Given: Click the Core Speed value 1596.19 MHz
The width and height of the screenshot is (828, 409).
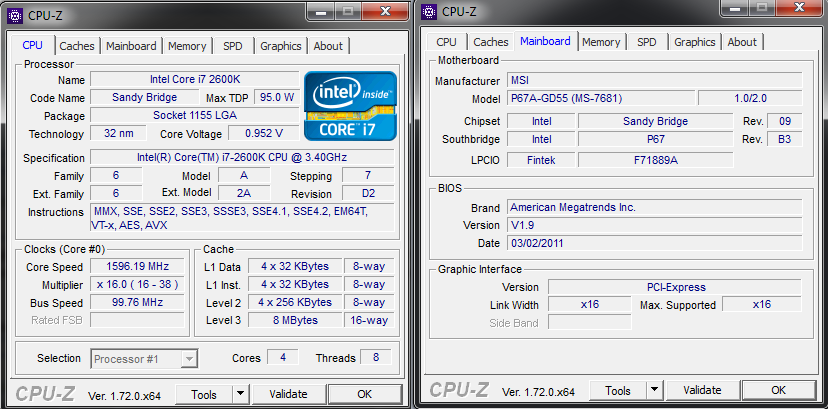Looking at the screenshot, I should pyautogui.click(x=137, y=266).
